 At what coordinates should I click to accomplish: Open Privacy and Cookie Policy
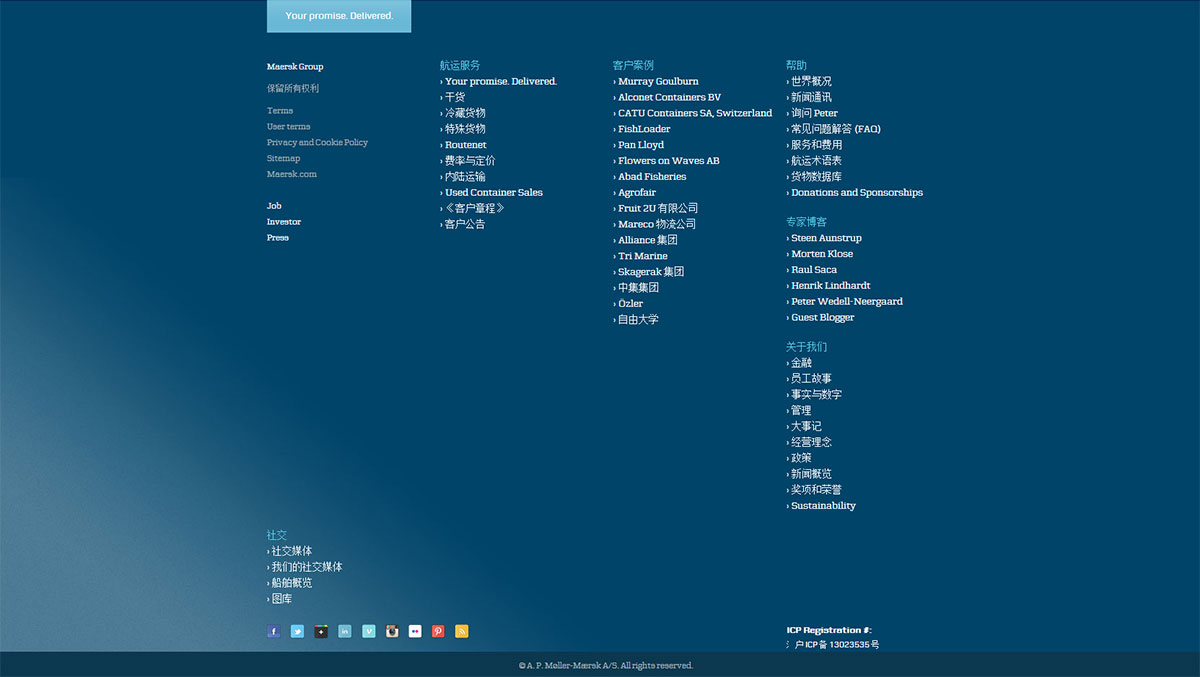coord(317,143)
